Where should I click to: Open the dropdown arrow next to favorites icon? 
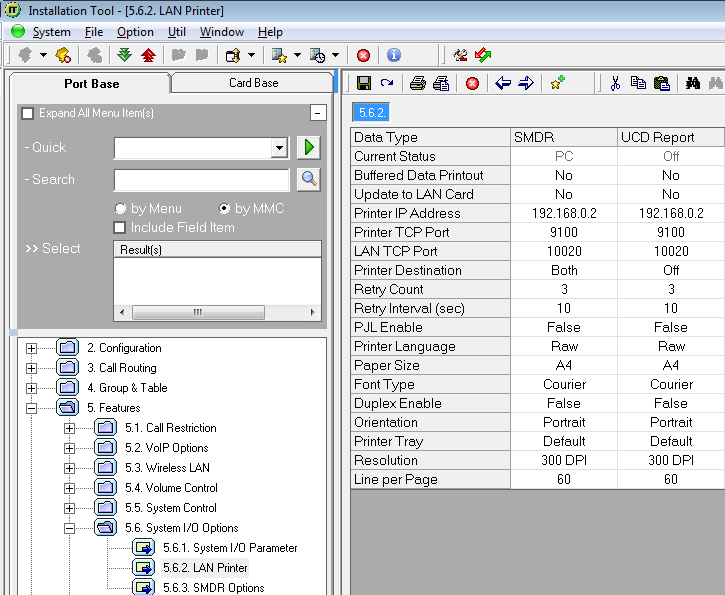click(x=297, y=55)
